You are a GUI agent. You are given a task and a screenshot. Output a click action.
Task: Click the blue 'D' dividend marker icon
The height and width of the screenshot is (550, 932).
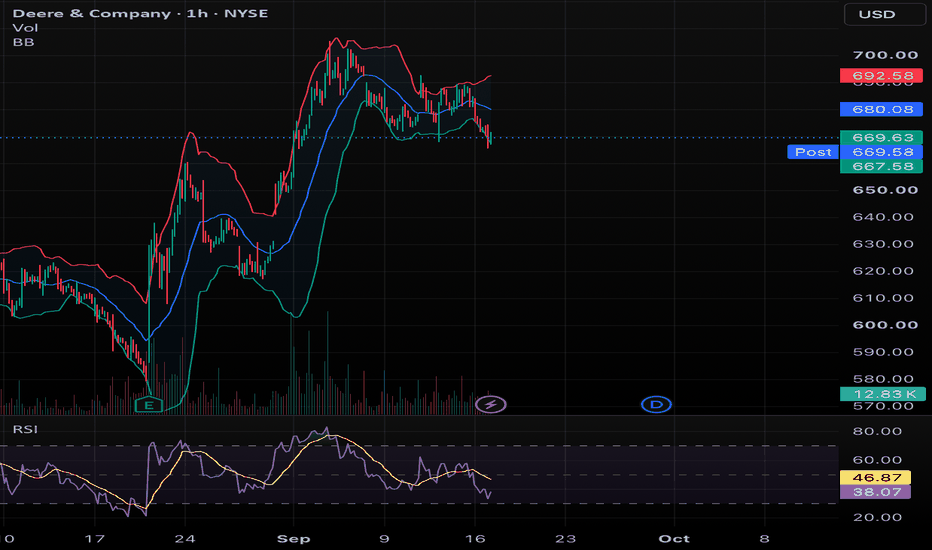click(x=656, y=405)
